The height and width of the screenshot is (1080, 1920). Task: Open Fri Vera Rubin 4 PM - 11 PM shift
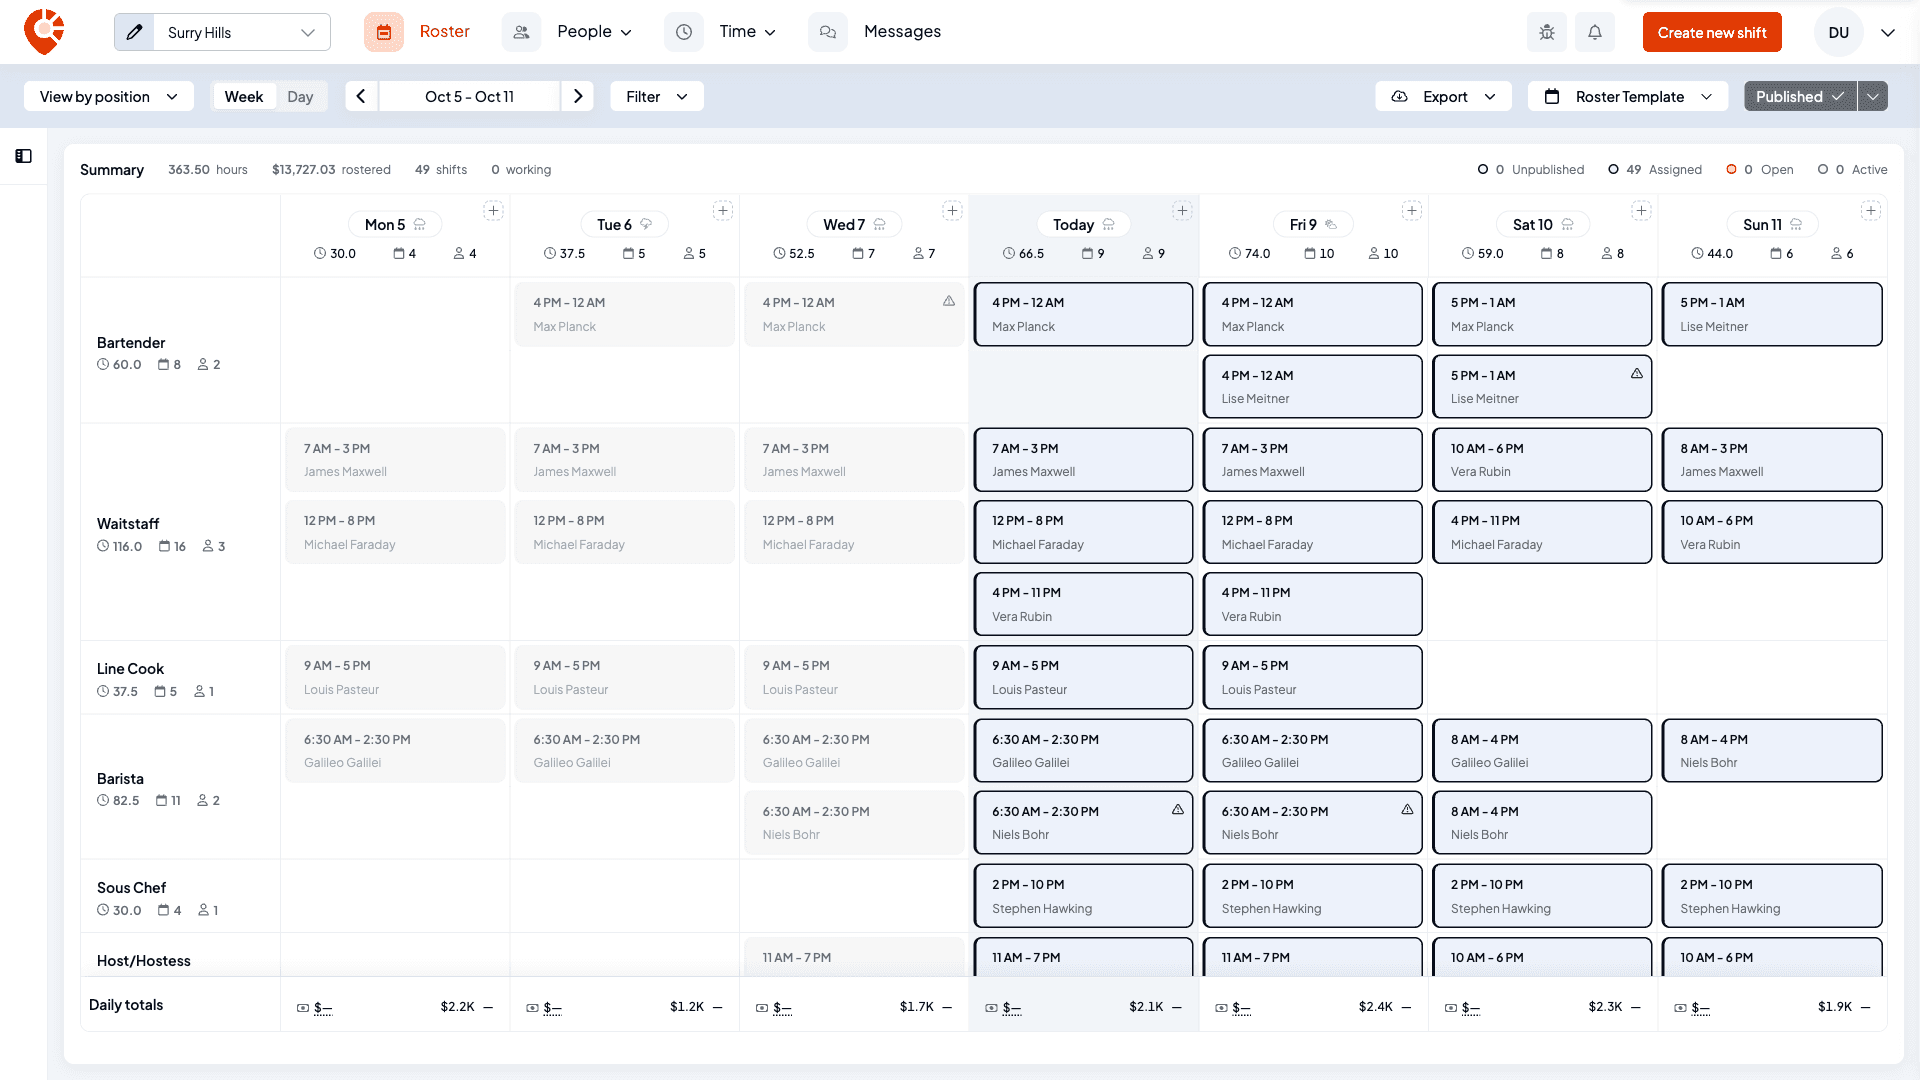1312,604
